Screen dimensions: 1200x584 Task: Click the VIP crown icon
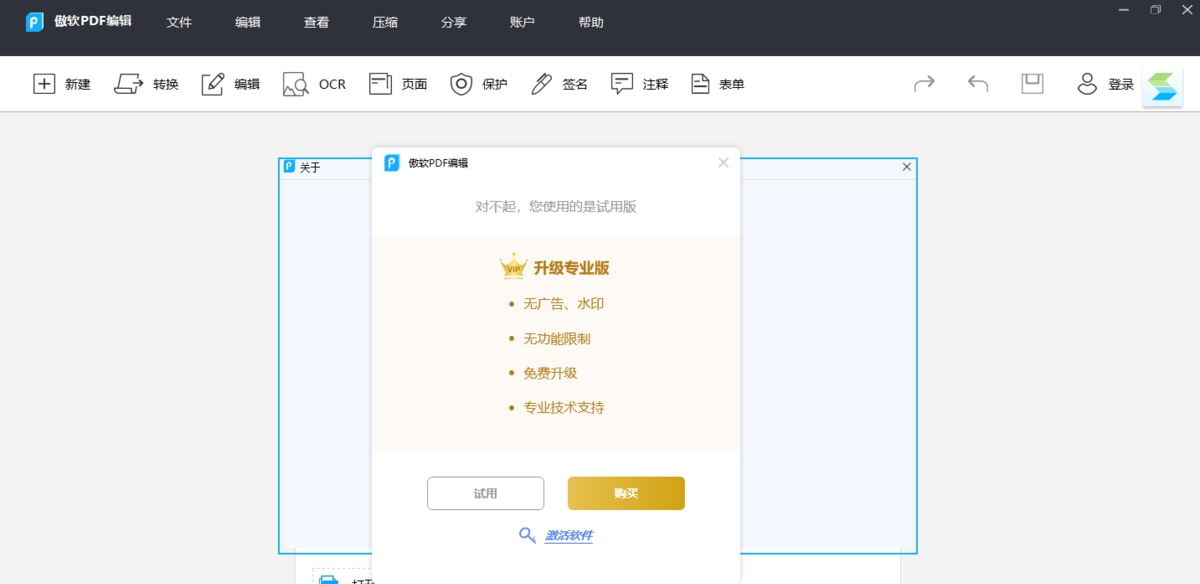pyautogui.click(x=514, y=266)
